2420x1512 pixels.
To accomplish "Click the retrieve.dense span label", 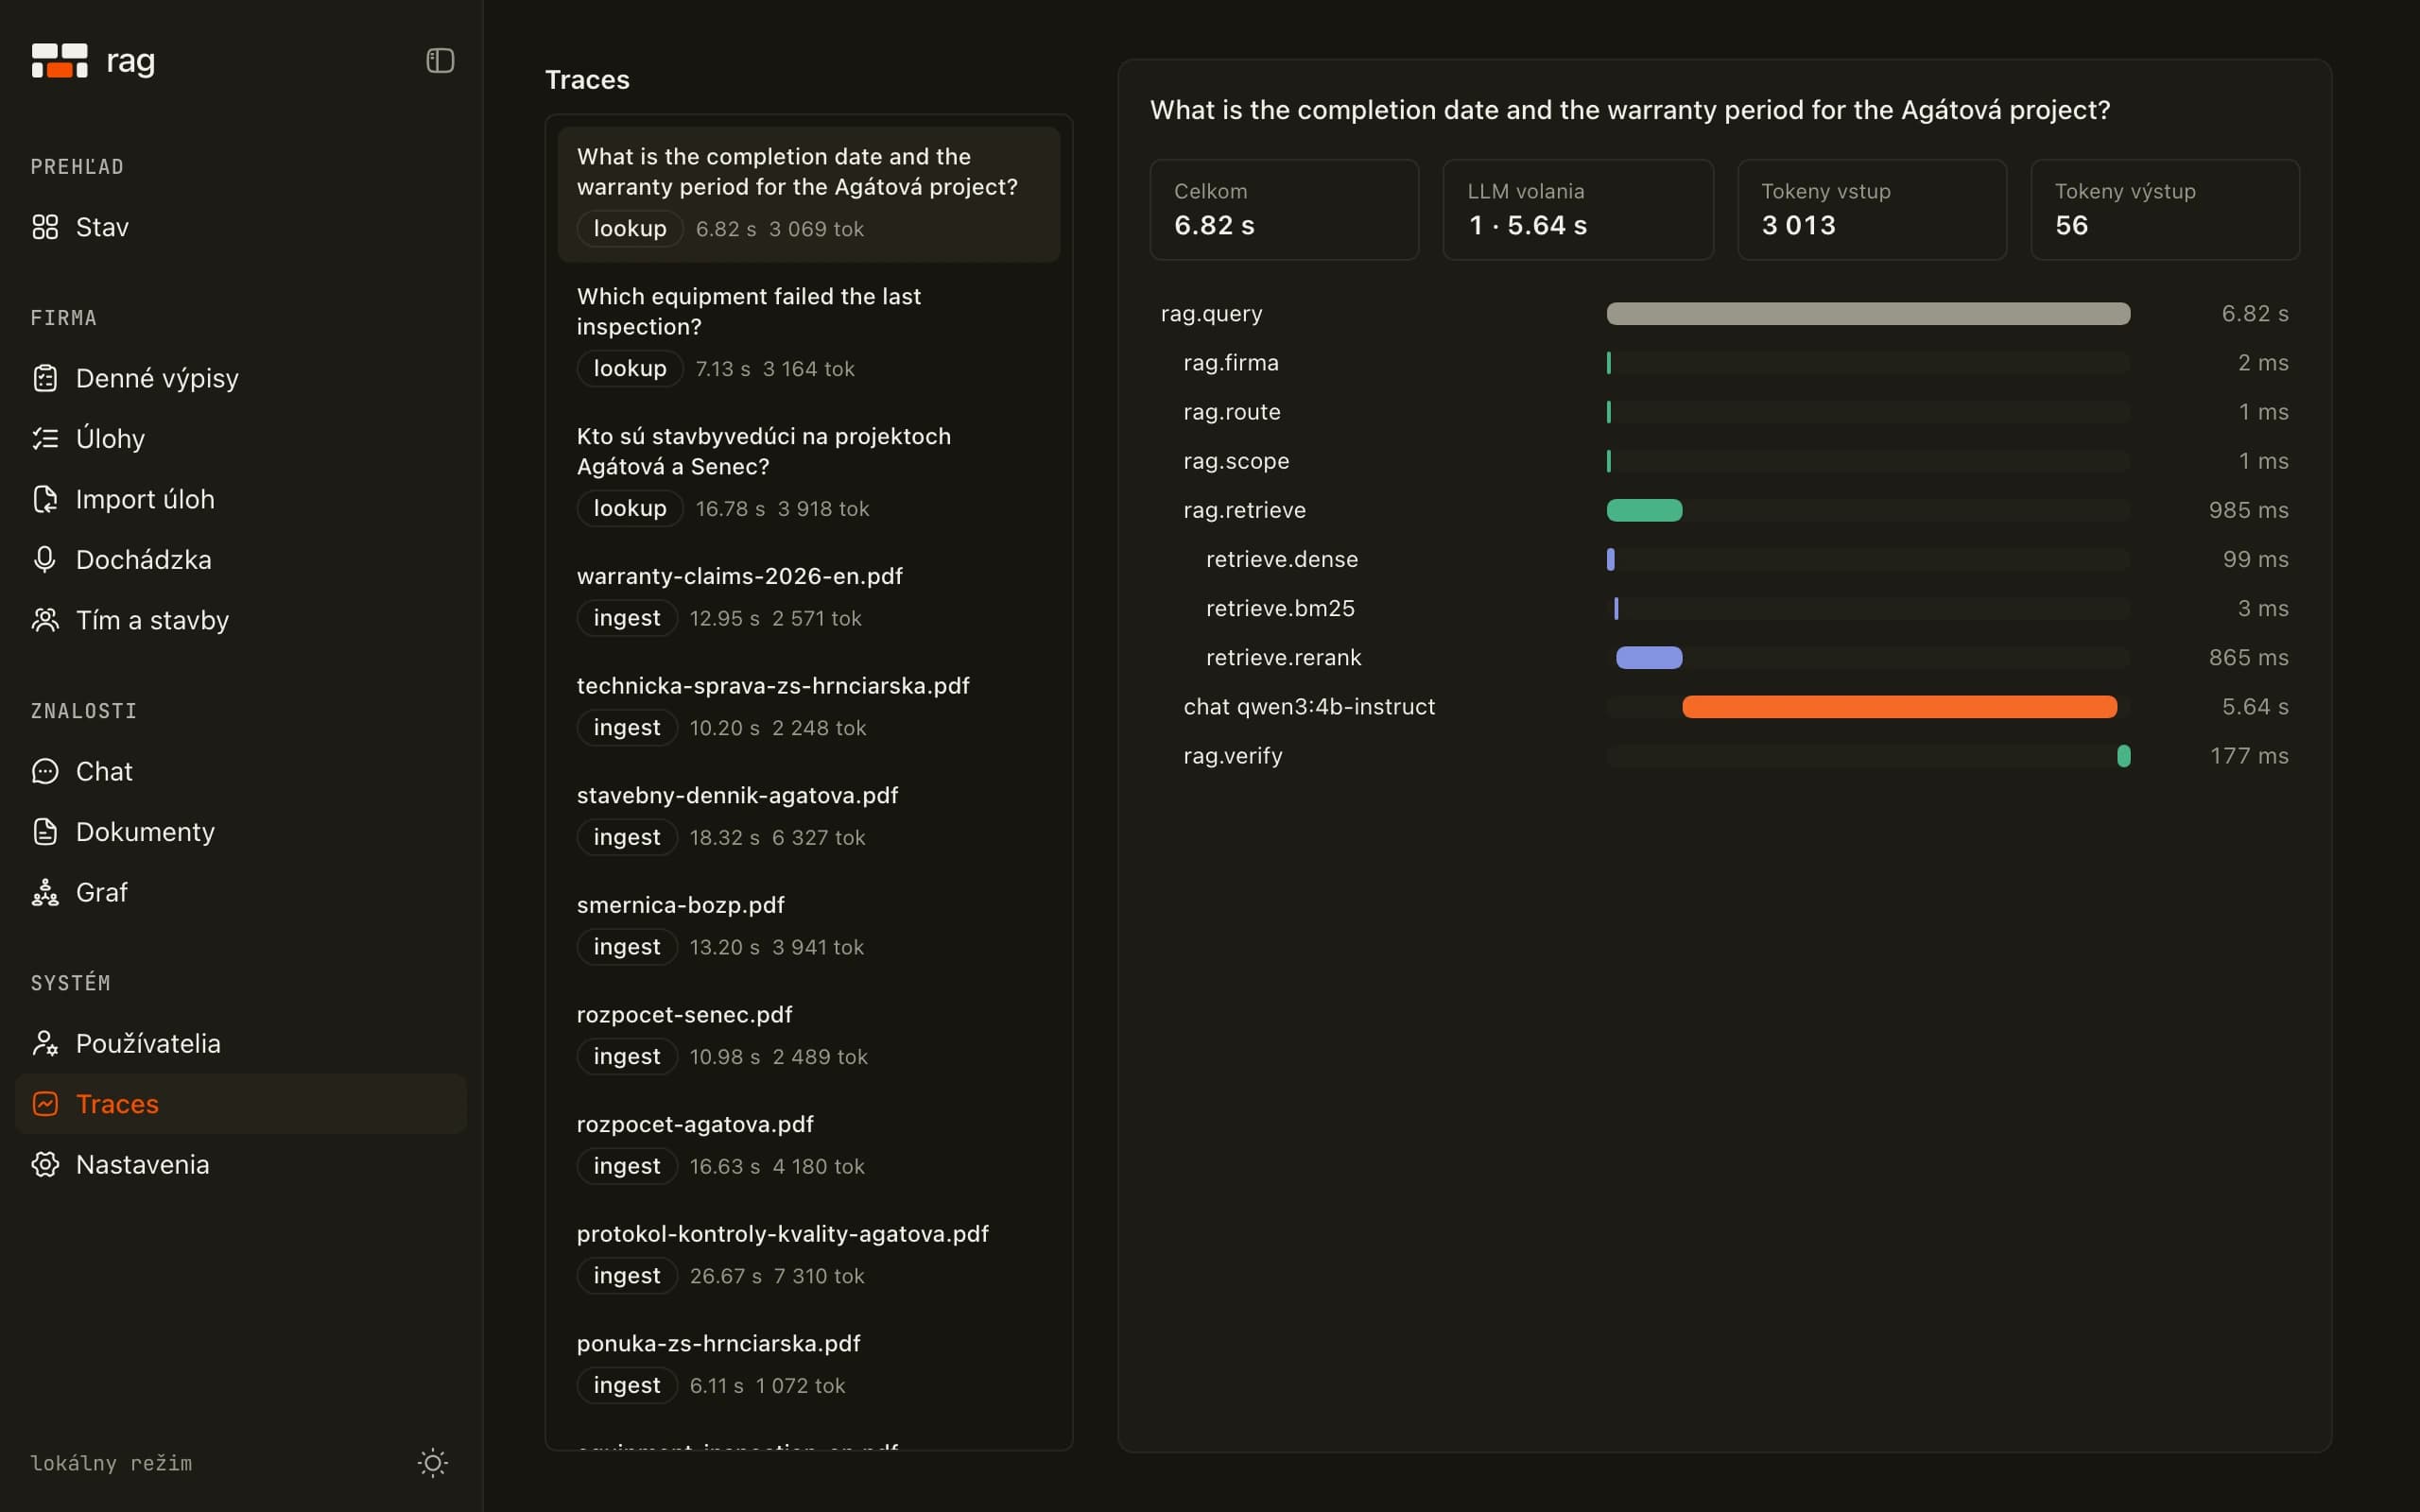I will pyautogui.click(x=1282, y=559).
